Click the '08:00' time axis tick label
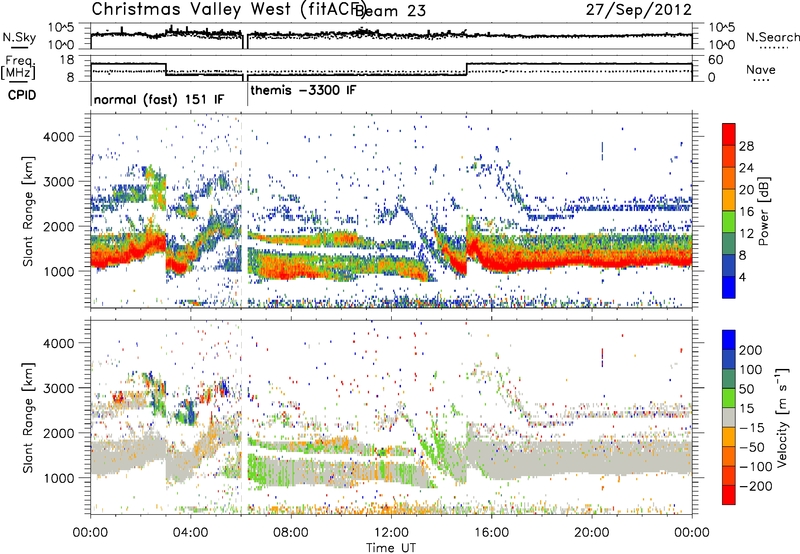The height and width of the screenshot is (554, 800). pyautogui.click(x=291, y=533)
